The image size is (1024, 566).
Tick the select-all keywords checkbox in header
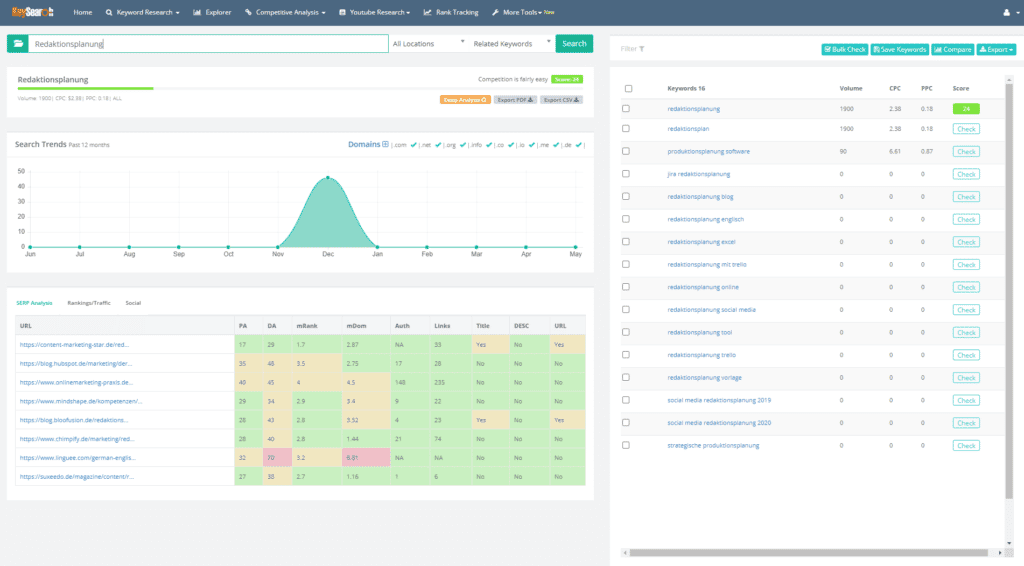[627, 88]
